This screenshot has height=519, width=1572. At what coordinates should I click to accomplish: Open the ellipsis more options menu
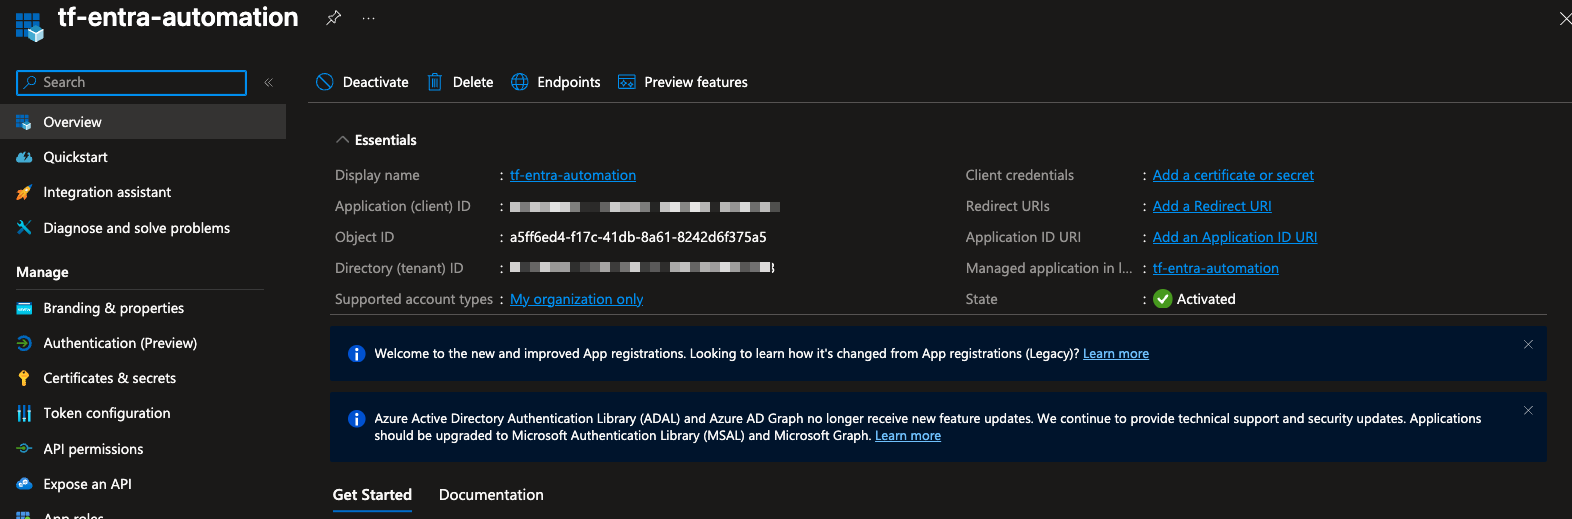[x=369, y=18]
